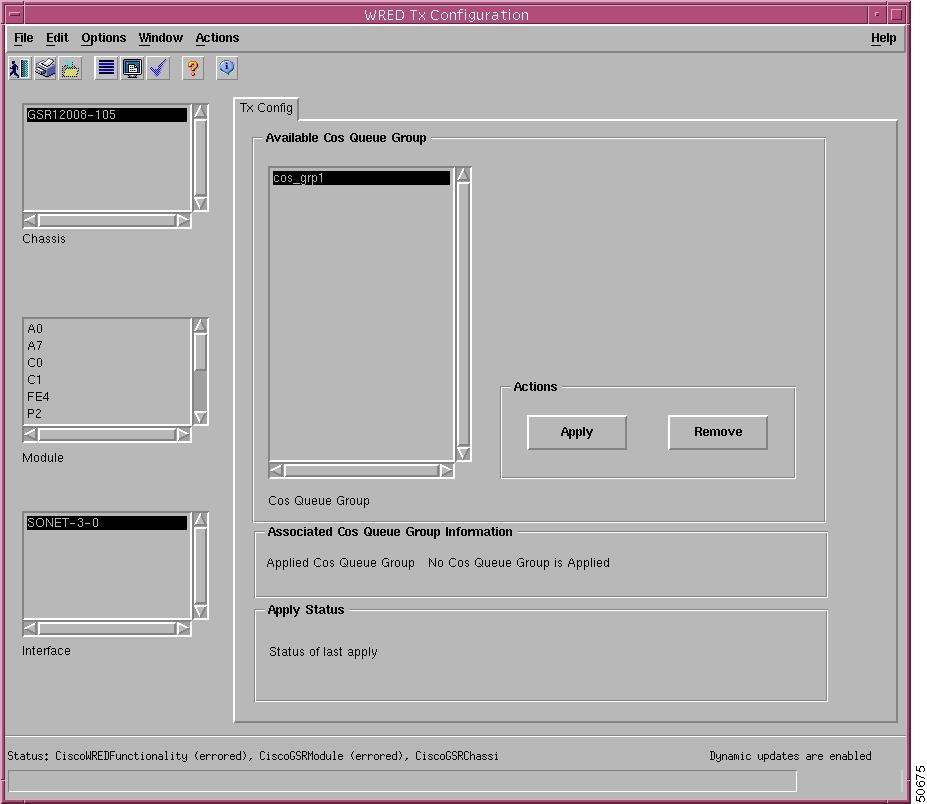
Task: Select module P2
Action: 106,414
